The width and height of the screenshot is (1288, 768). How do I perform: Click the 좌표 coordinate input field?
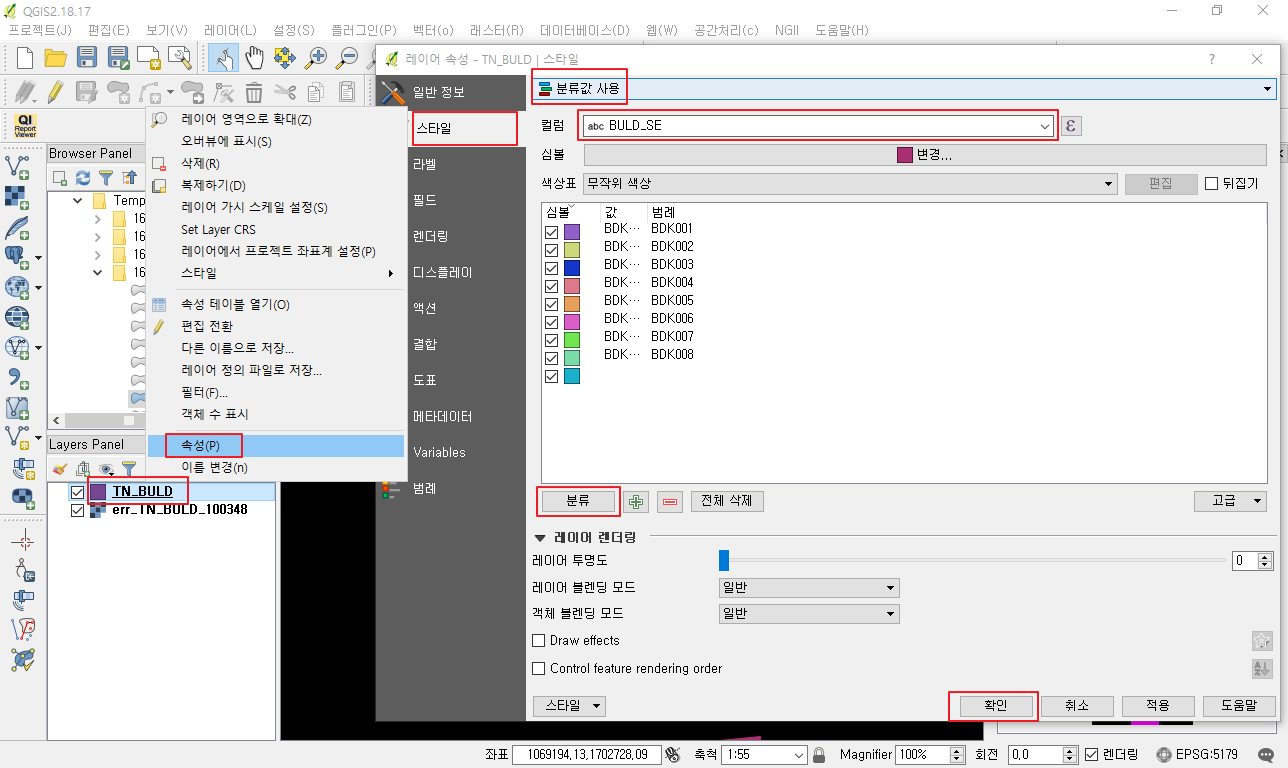pos(587,754)
